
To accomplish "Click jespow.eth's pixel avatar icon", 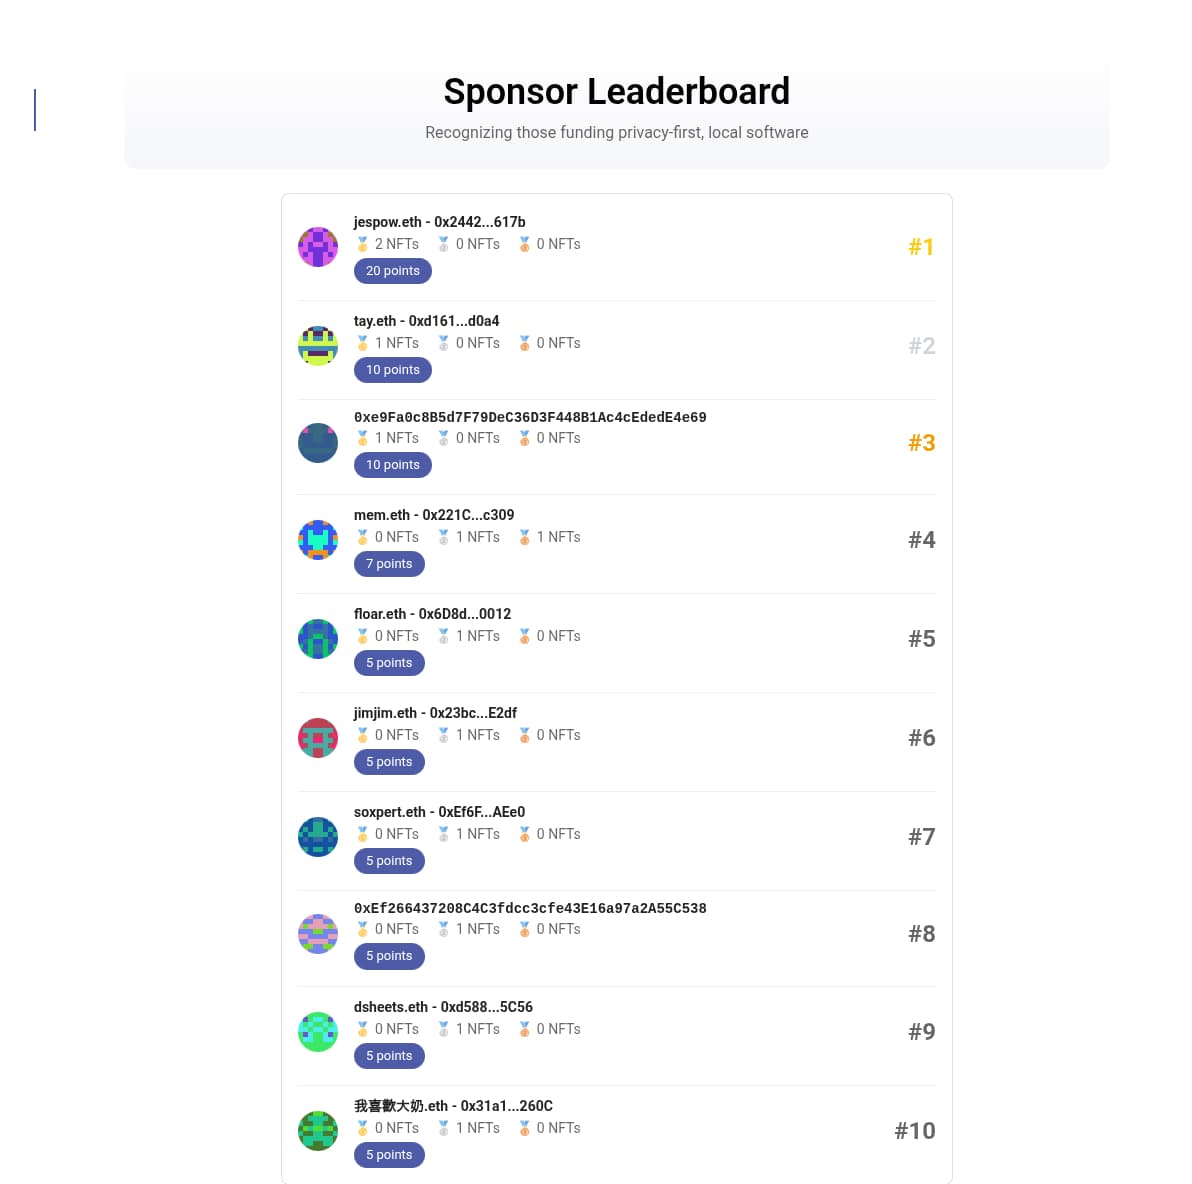I will point(318,247).
